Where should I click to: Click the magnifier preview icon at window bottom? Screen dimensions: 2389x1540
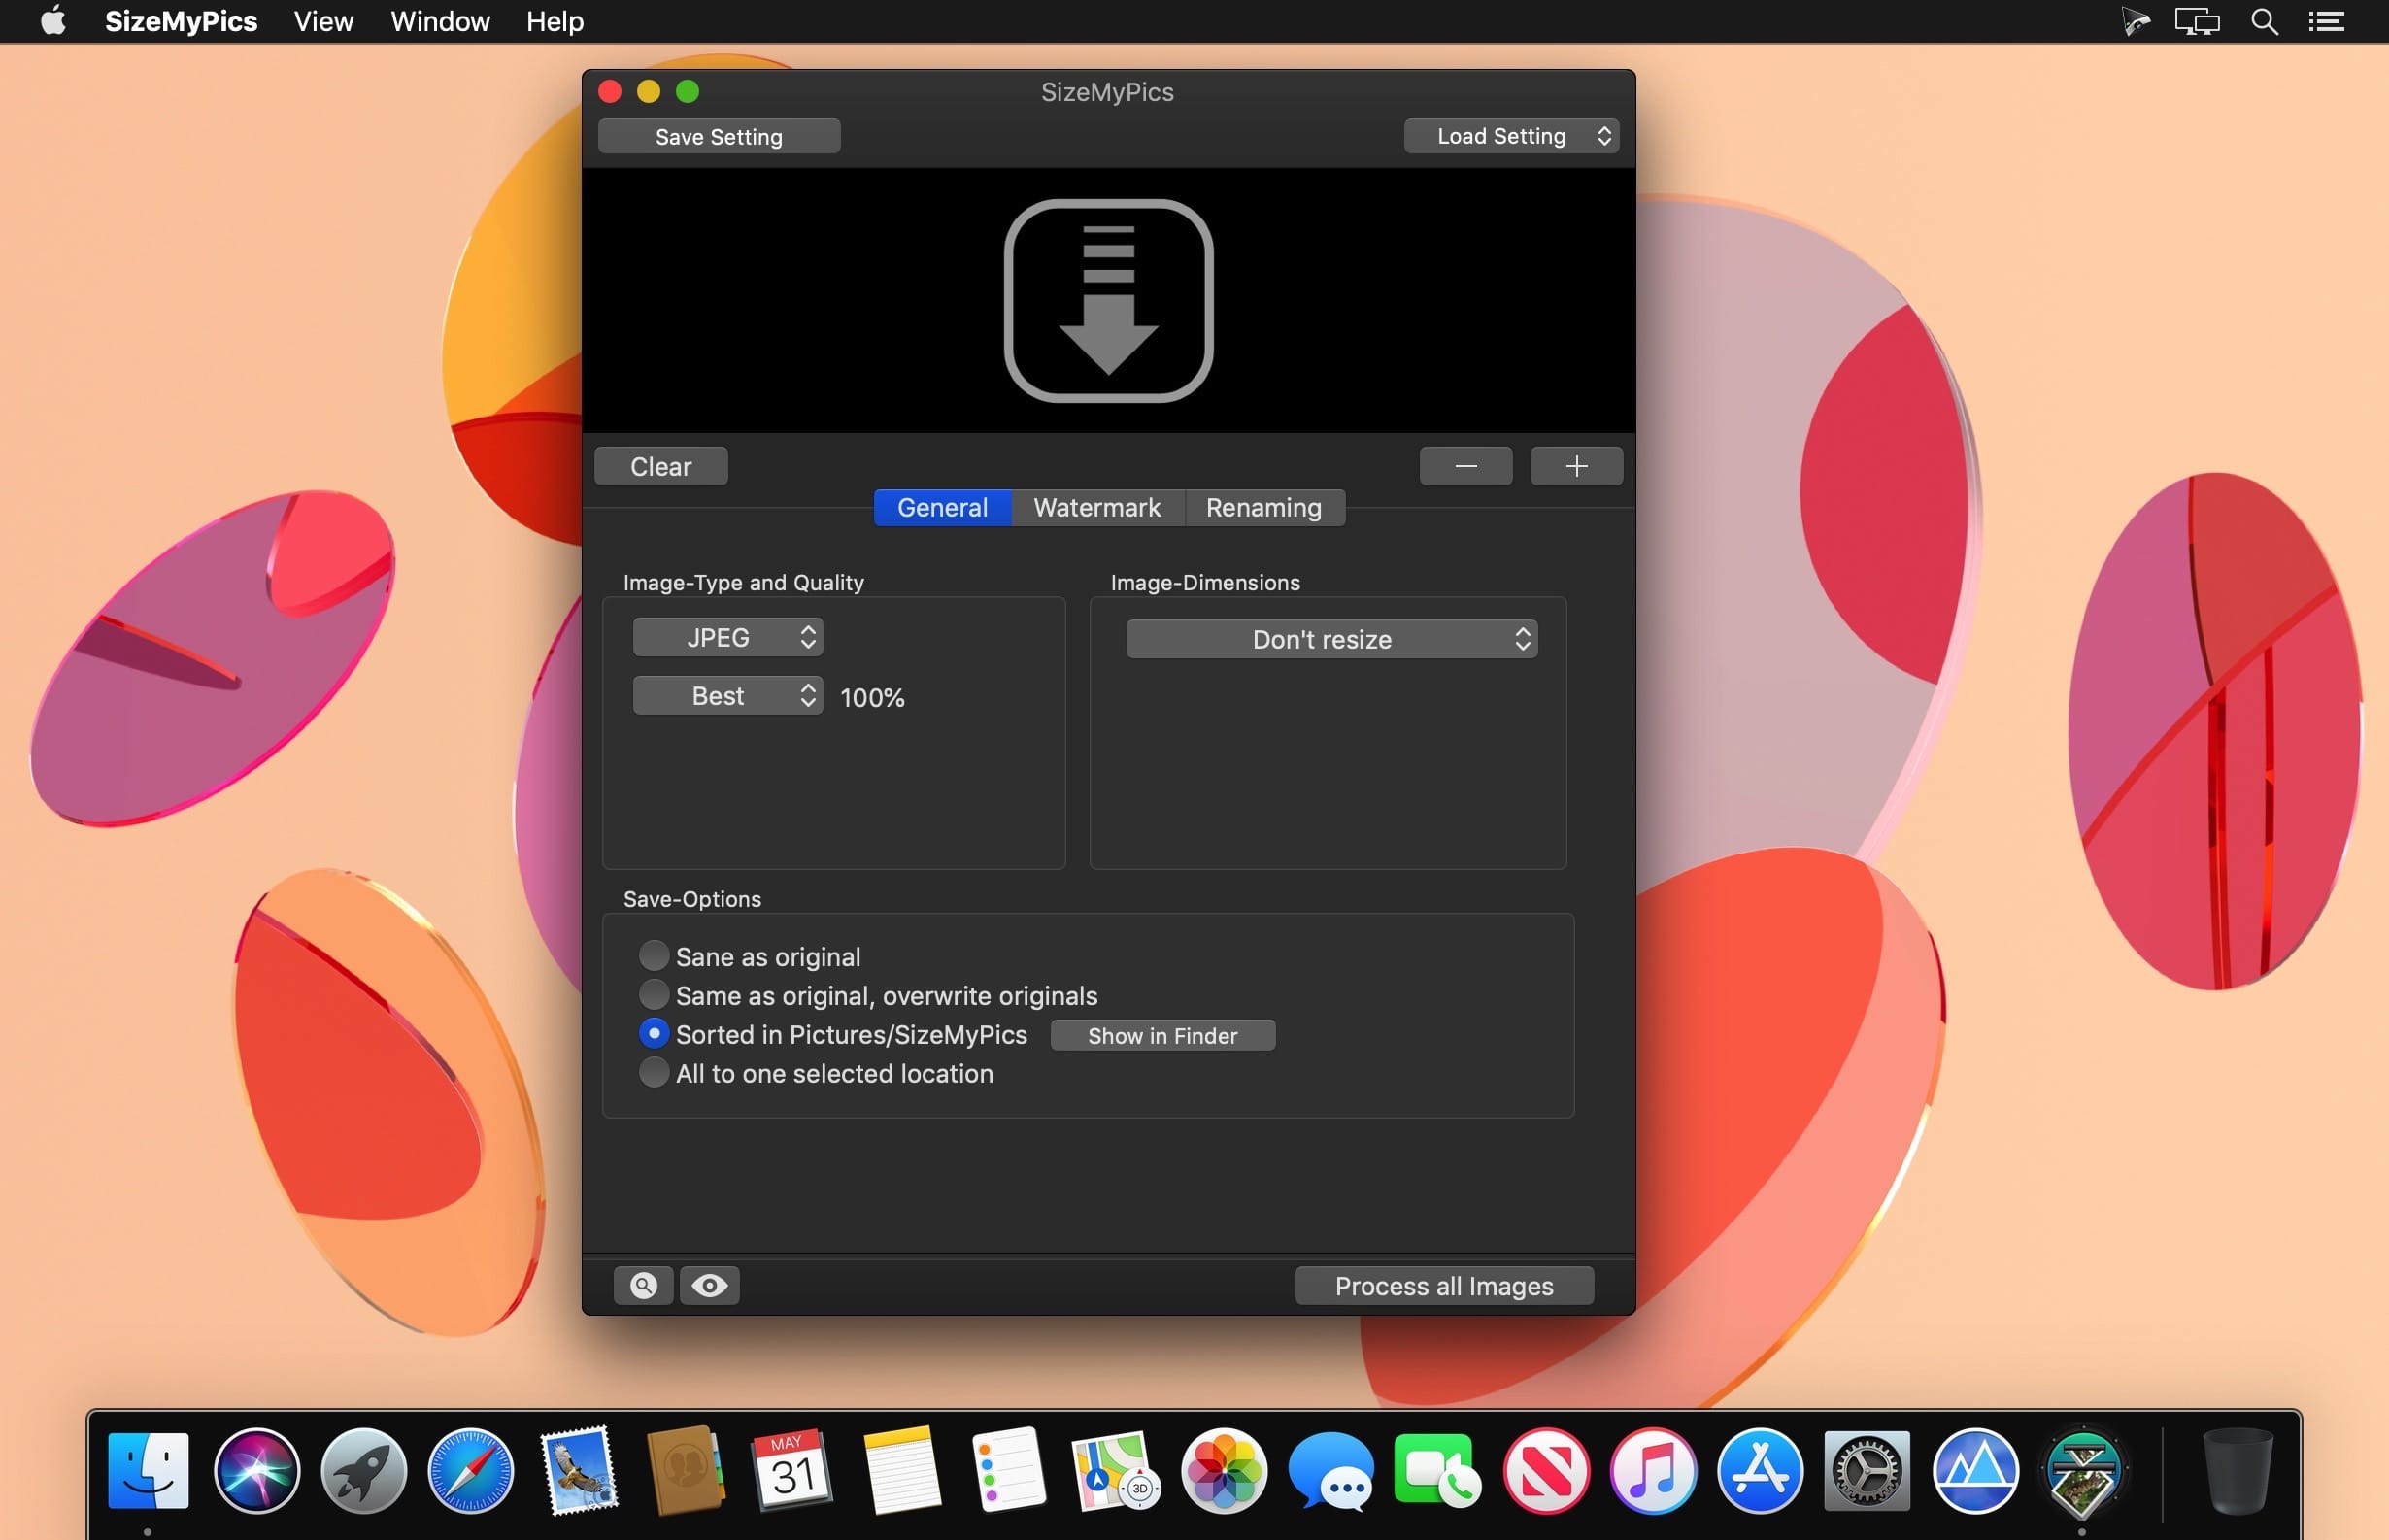click(x=643, y=1285)
